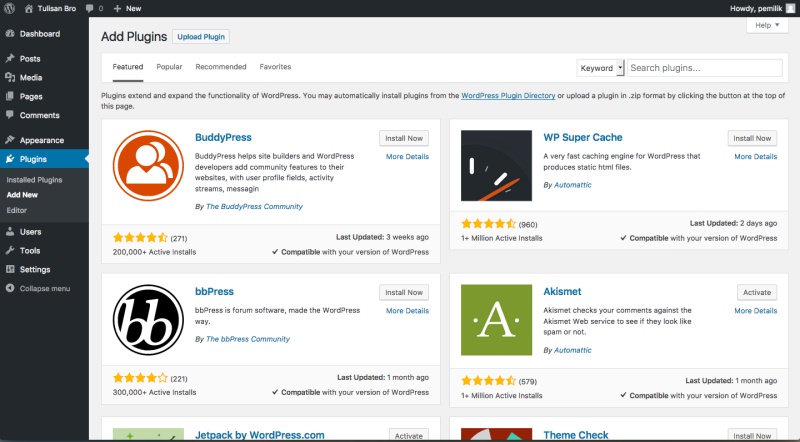Click Install Now for Theme Check
The width and height of the screenshot is (800, 442).
pos(752,435)
